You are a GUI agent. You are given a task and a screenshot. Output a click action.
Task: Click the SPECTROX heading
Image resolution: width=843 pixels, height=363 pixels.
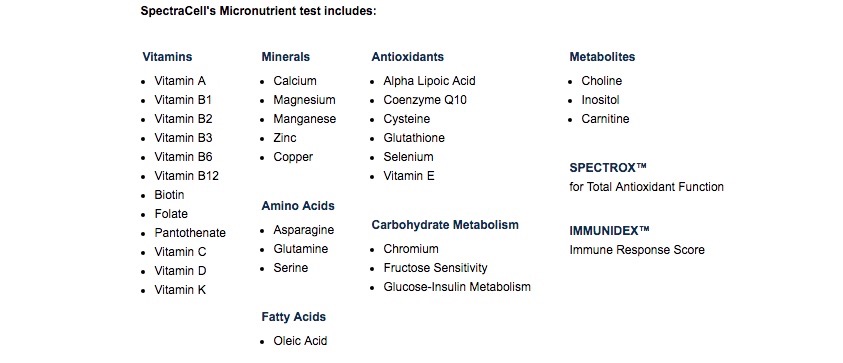click(608, 168)
